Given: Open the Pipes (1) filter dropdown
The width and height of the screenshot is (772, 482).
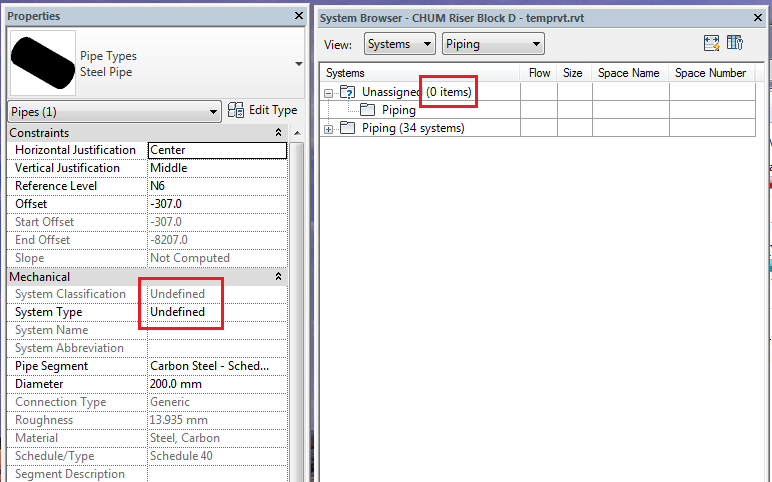Looking at the screenshot, I should (x=114, y=112).
